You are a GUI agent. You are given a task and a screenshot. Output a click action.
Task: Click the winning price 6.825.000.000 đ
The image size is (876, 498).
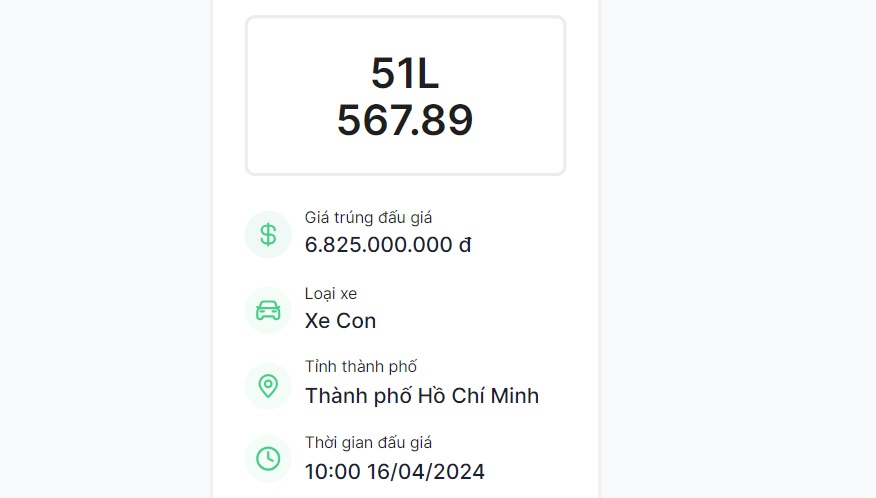(x=388, y=245)
